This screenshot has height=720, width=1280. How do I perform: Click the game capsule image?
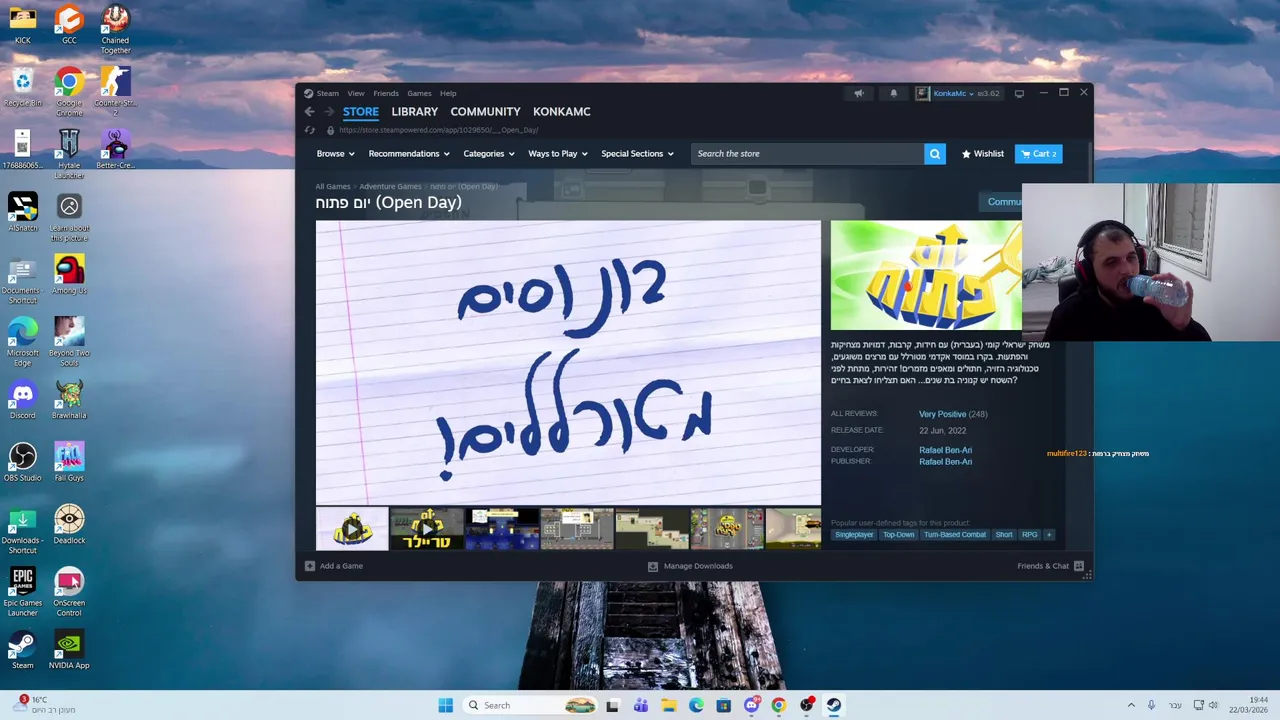pos(926,275)
